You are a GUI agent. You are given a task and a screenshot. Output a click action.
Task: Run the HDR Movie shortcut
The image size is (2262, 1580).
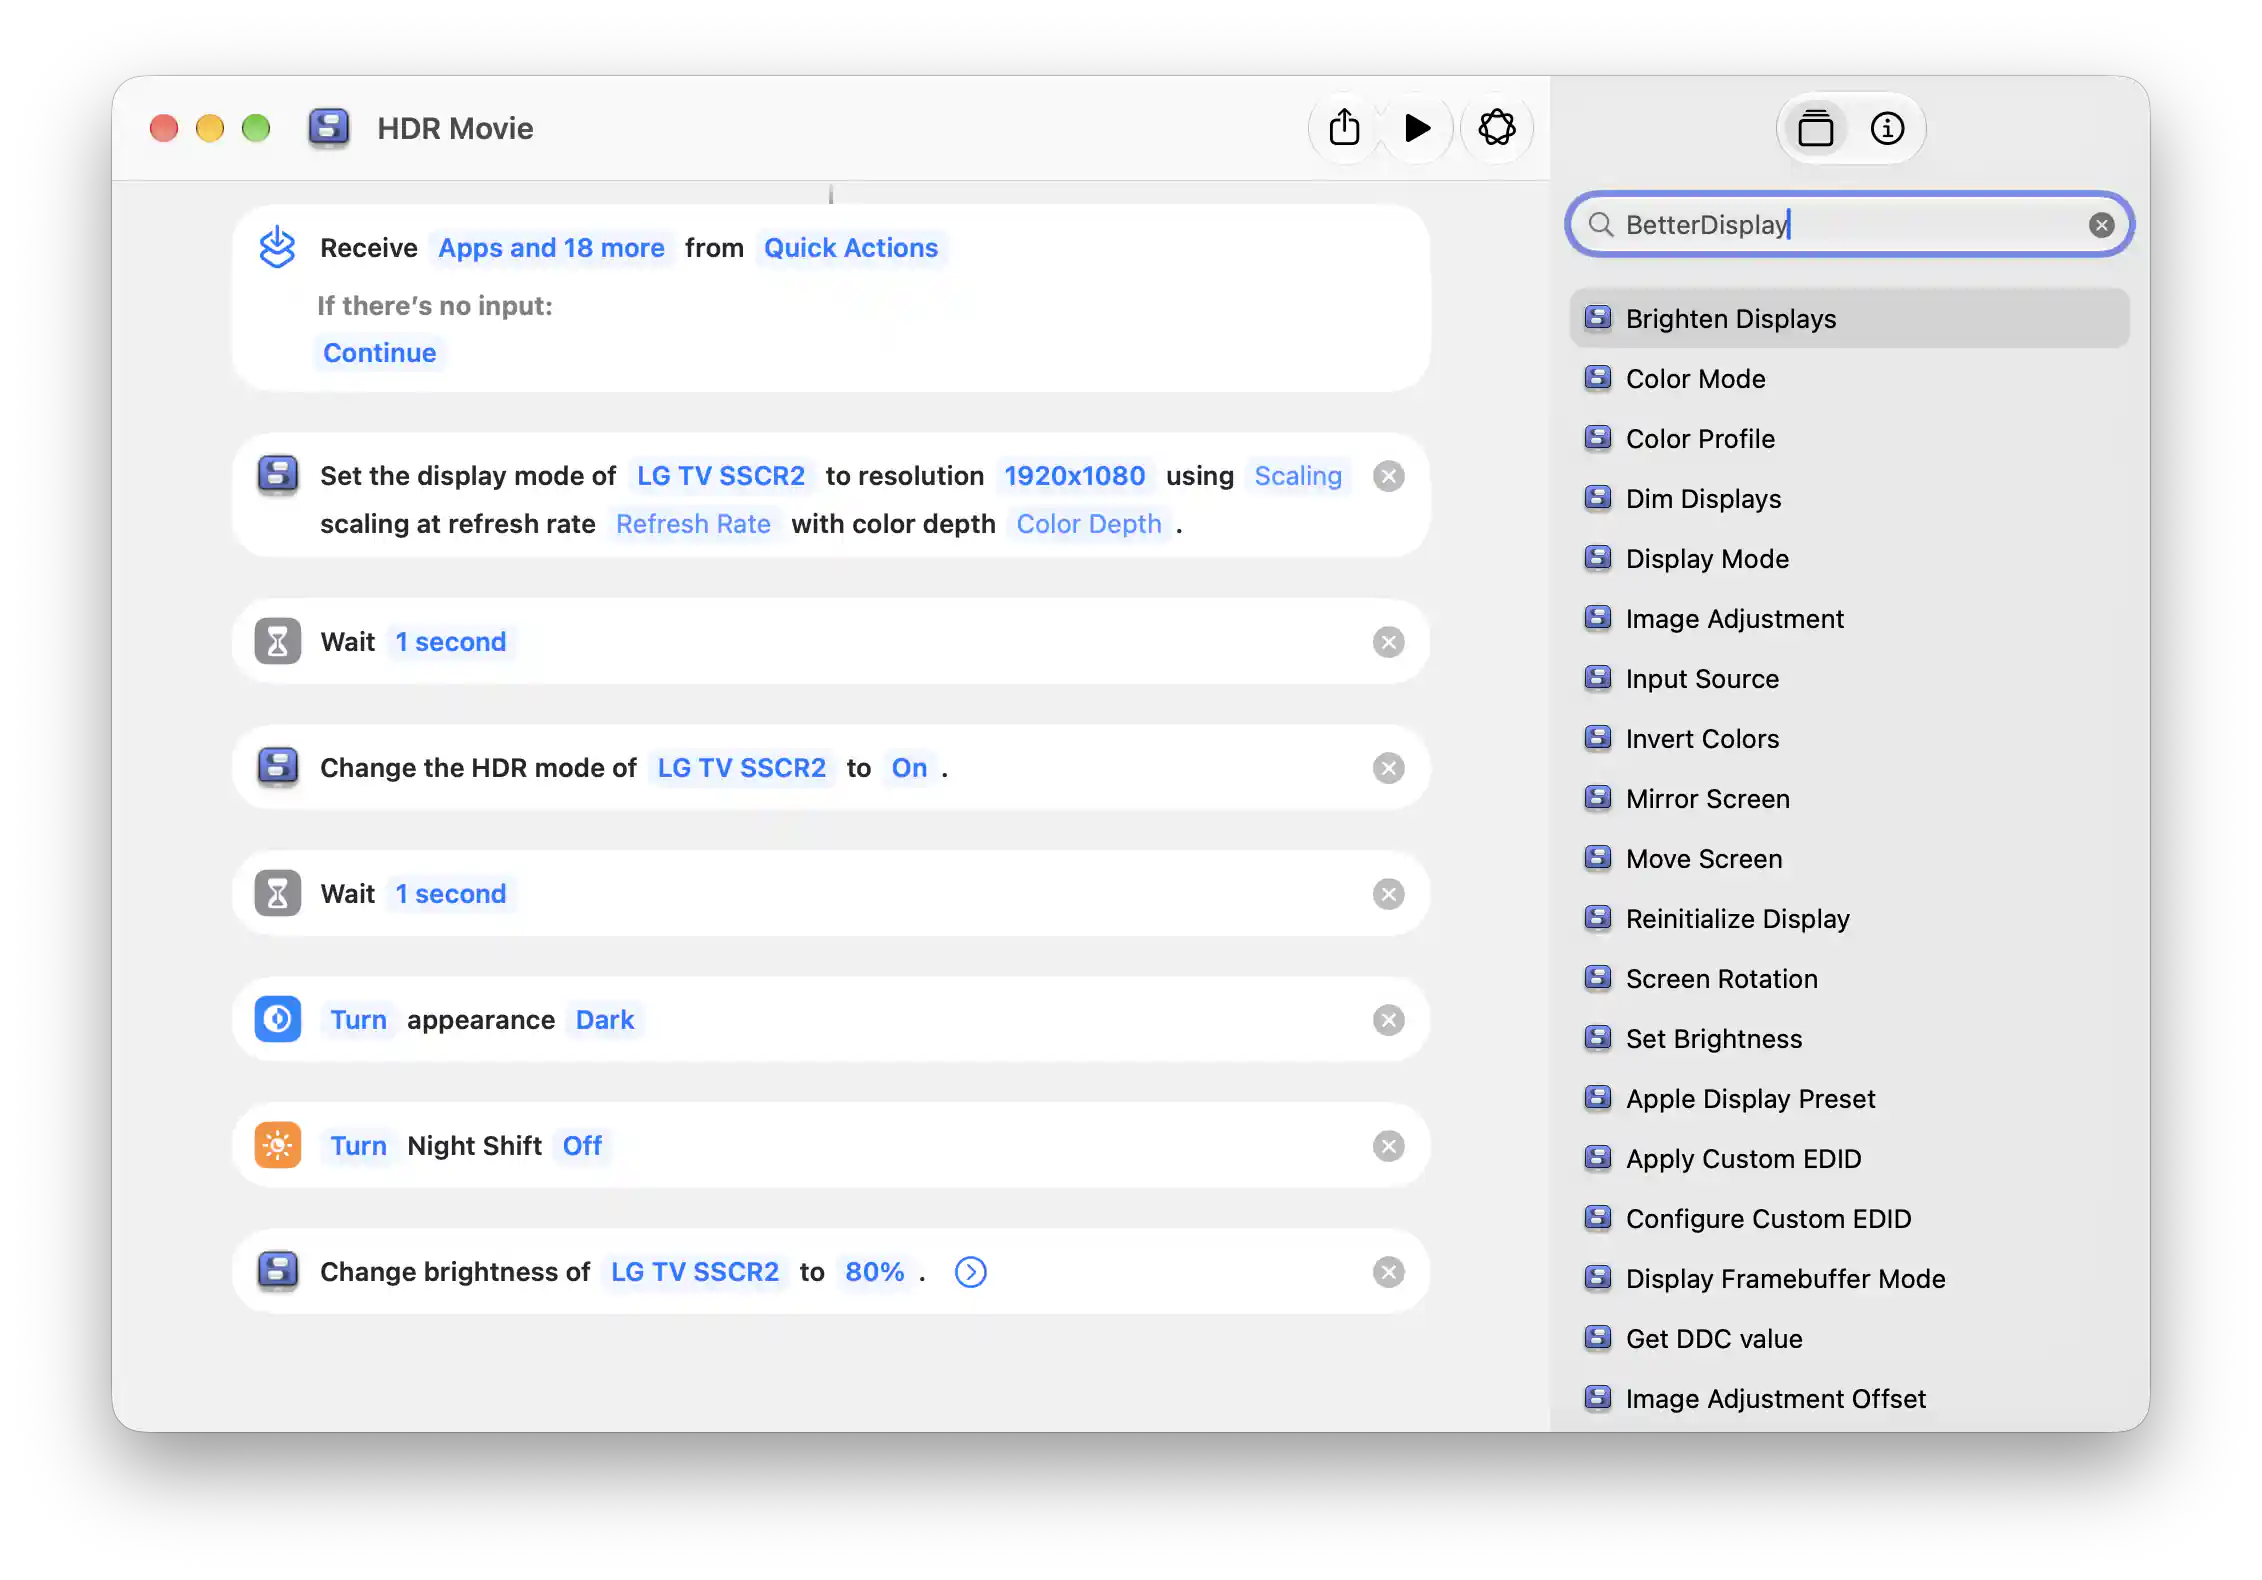1416,128
